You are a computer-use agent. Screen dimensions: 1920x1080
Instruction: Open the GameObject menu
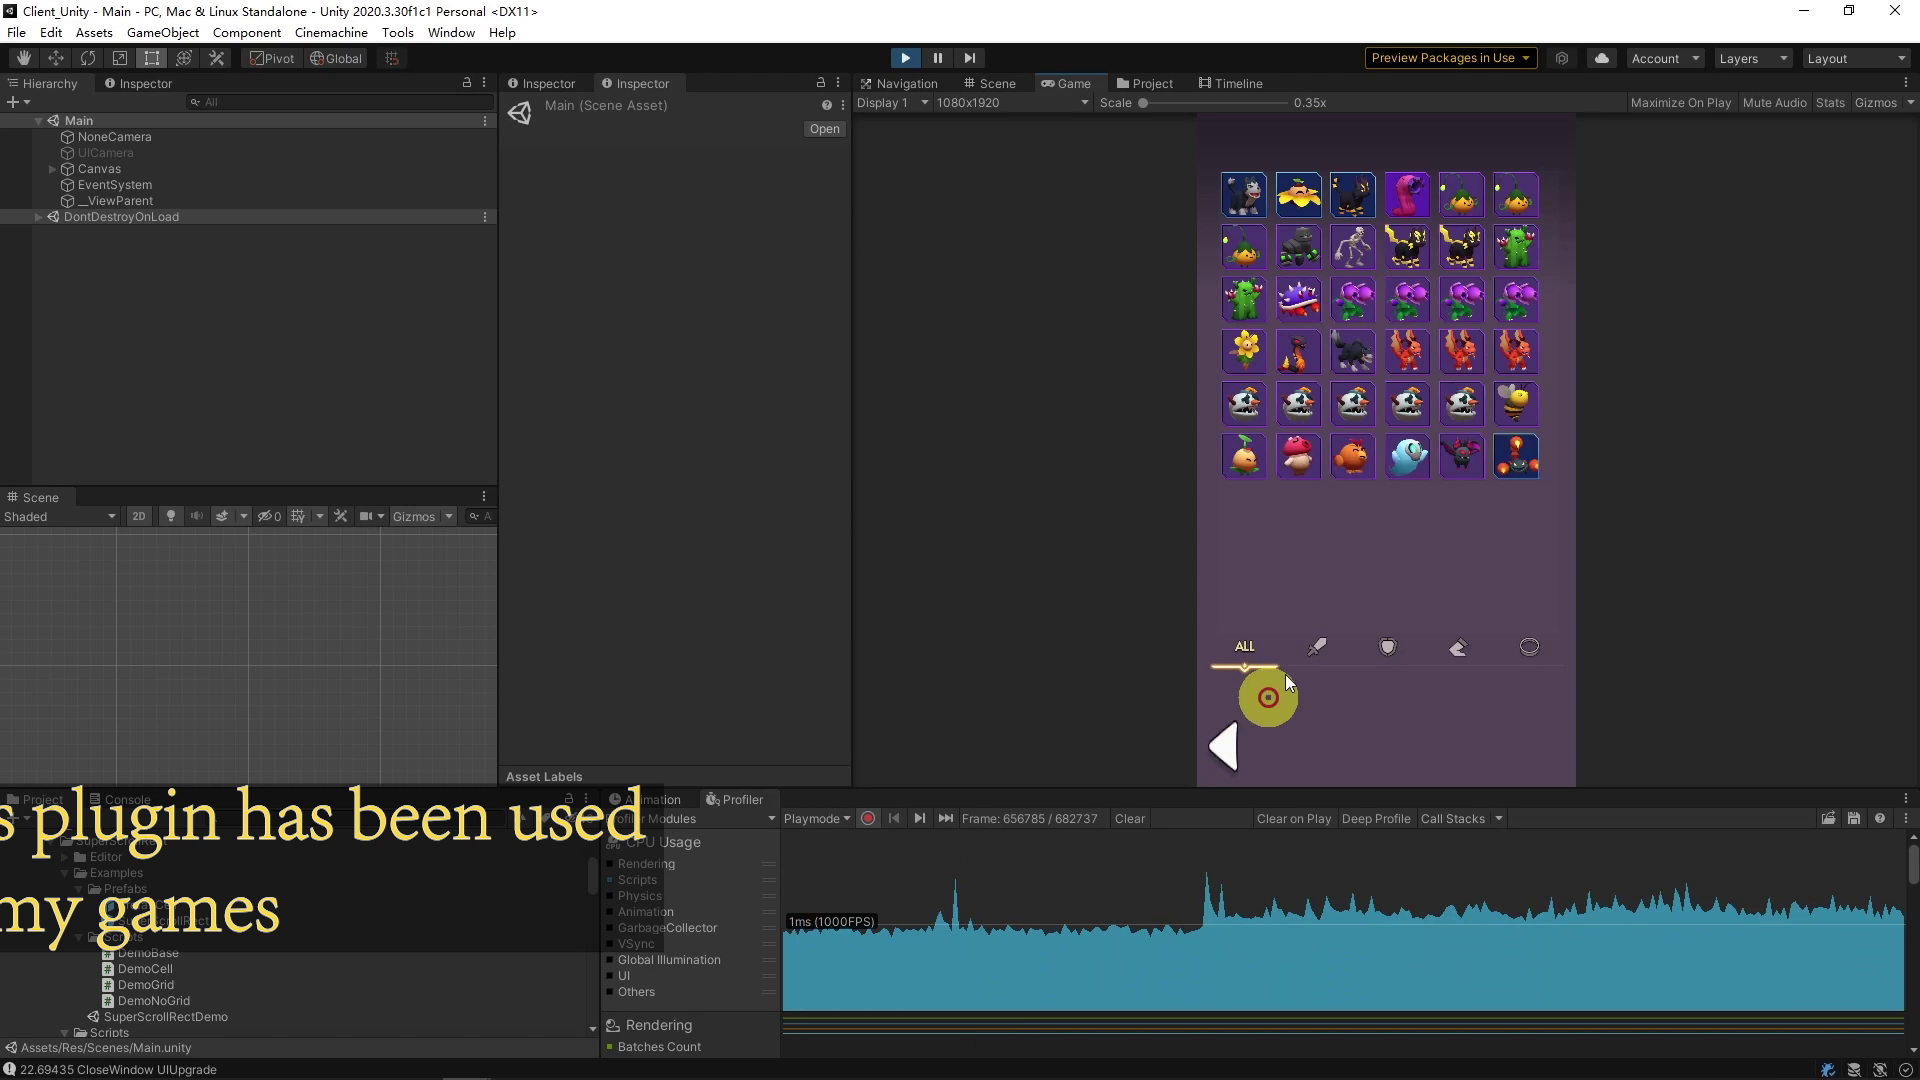(x=163, y=32)
